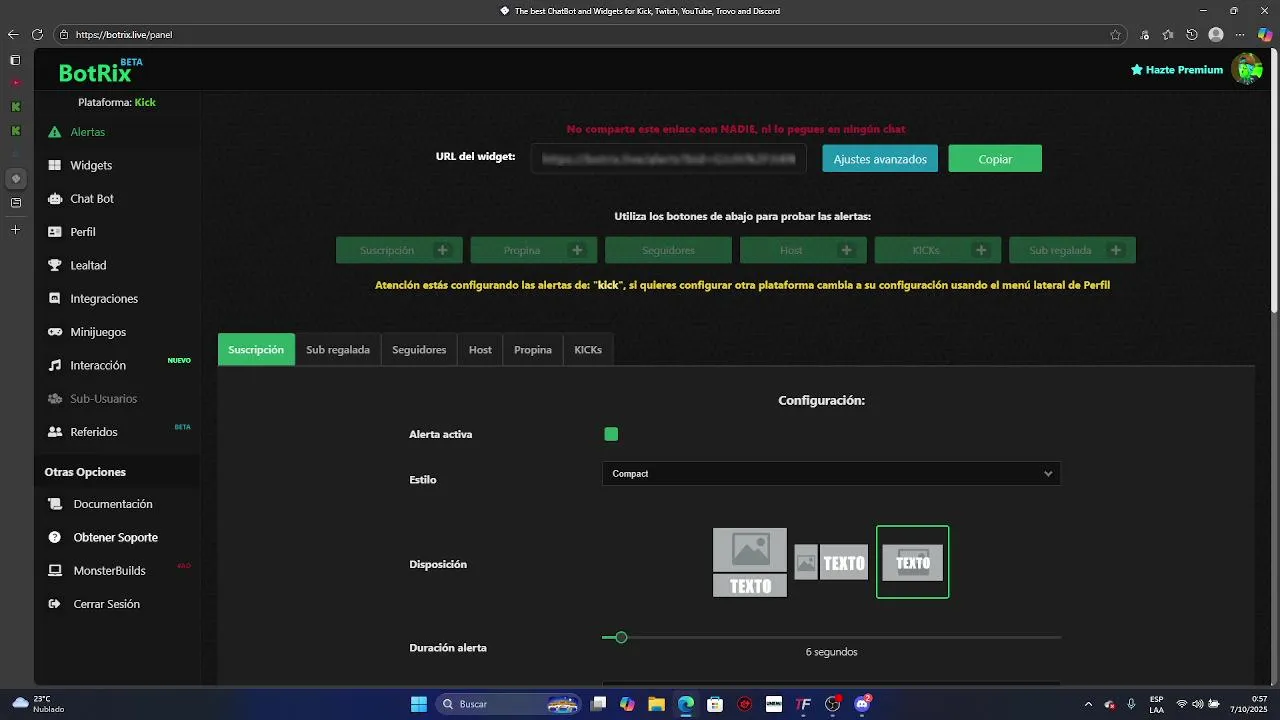
Task: Click the Chat Bot robot icon
Action: 55,199
